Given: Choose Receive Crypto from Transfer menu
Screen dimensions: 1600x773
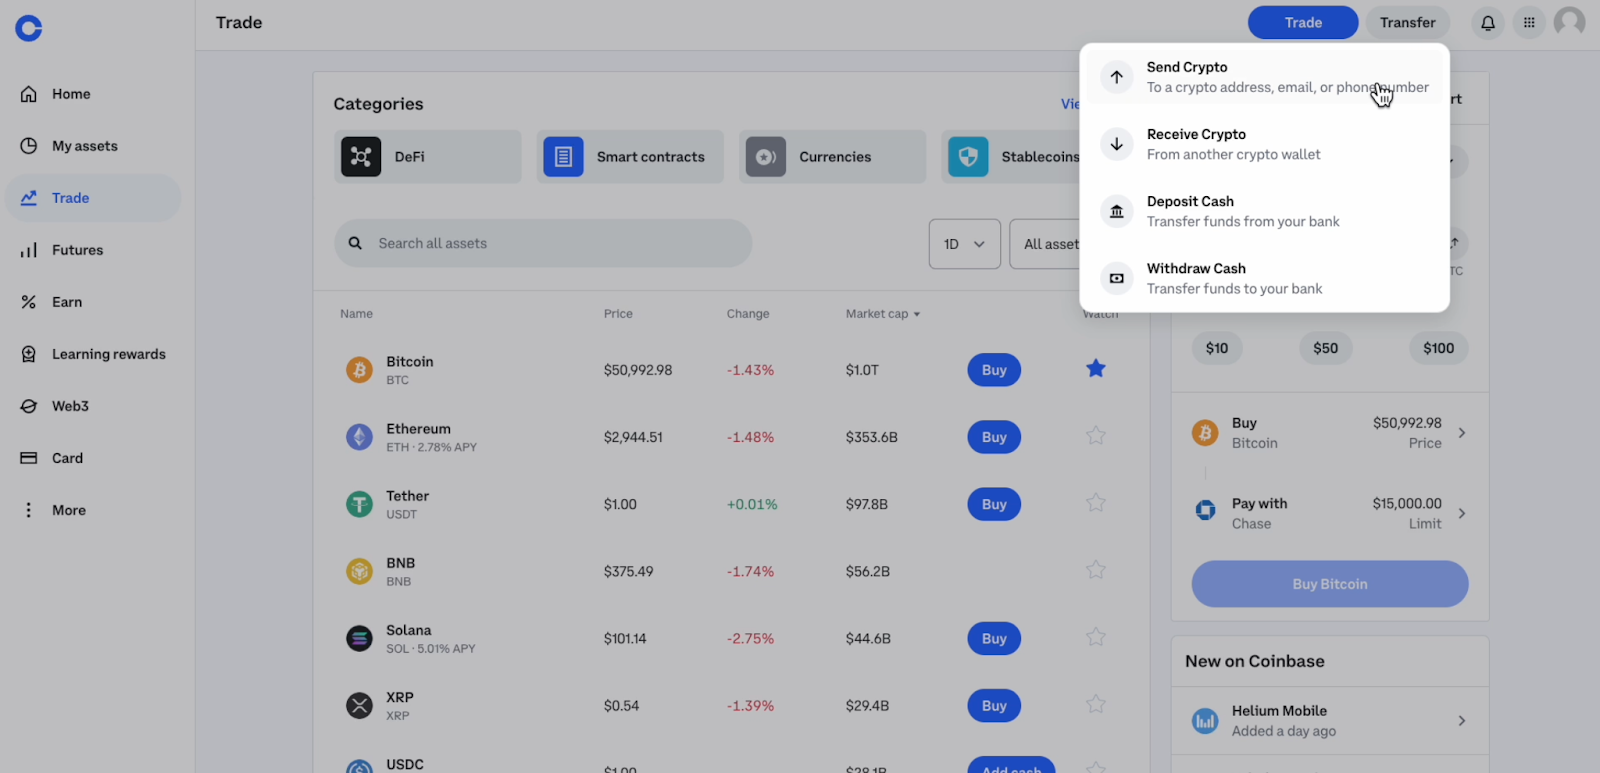Looking at the screenshot, I should click(x=1265, y=144).
